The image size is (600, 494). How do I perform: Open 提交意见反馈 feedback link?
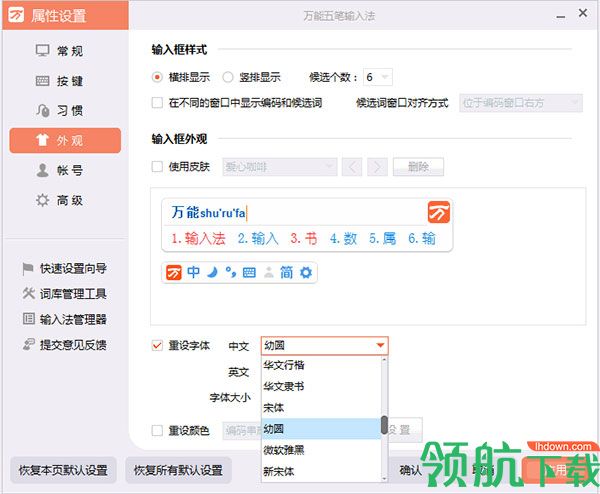[65, 345]
